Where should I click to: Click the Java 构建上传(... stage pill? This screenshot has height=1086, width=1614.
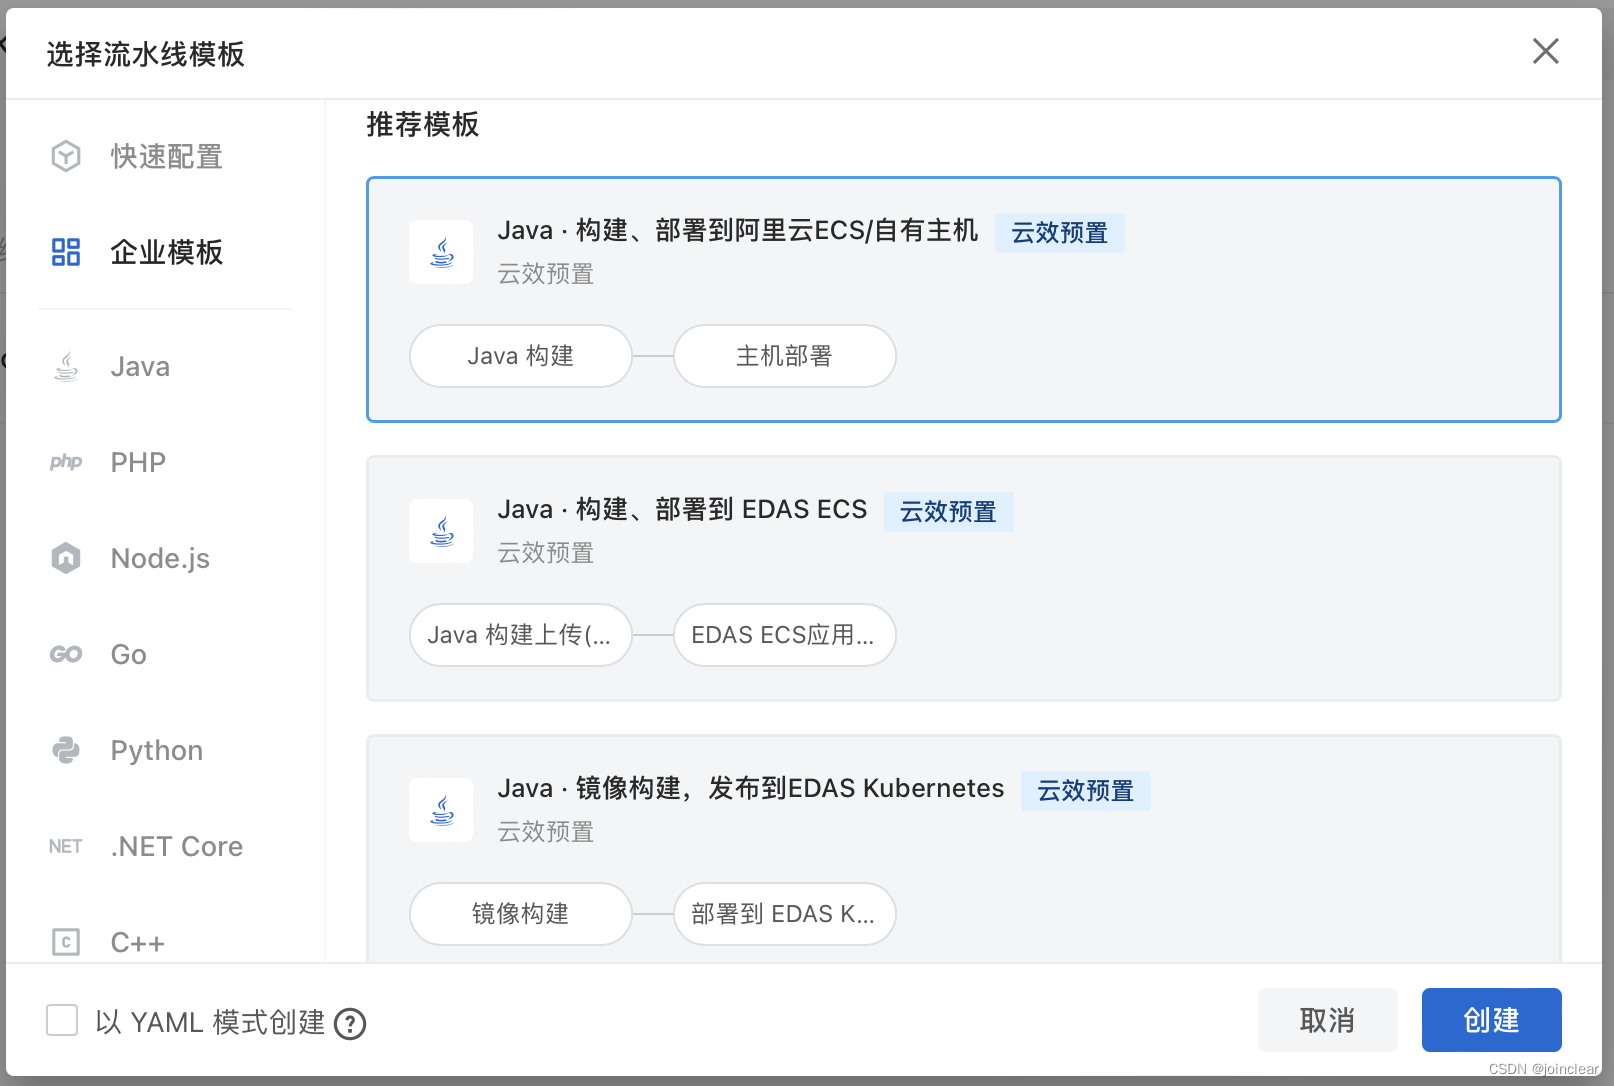click(521, 635)
